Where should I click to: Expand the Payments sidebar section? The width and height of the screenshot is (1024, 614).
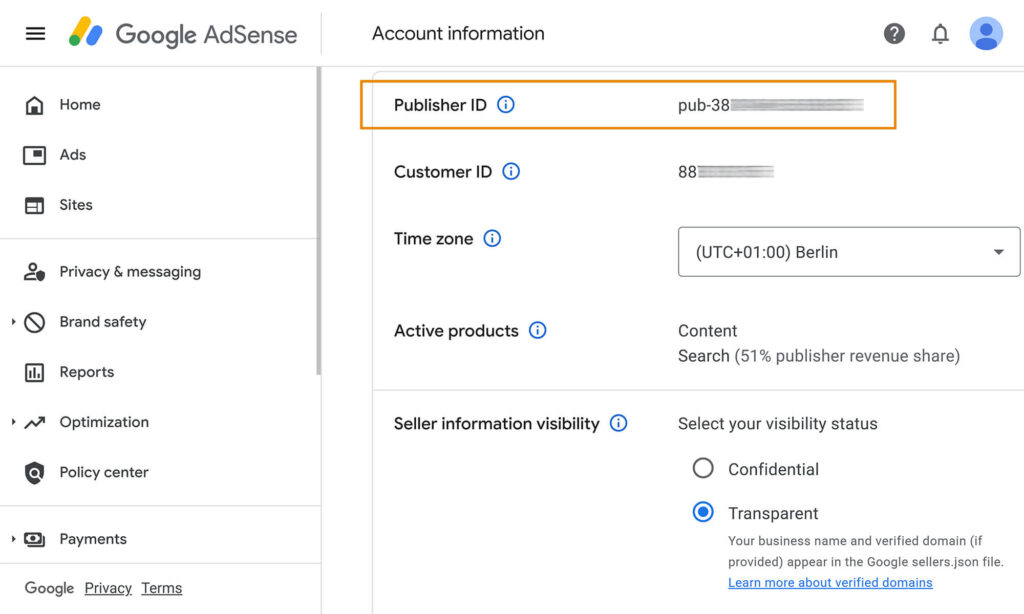pyautogui.click(x=14, y=539)
